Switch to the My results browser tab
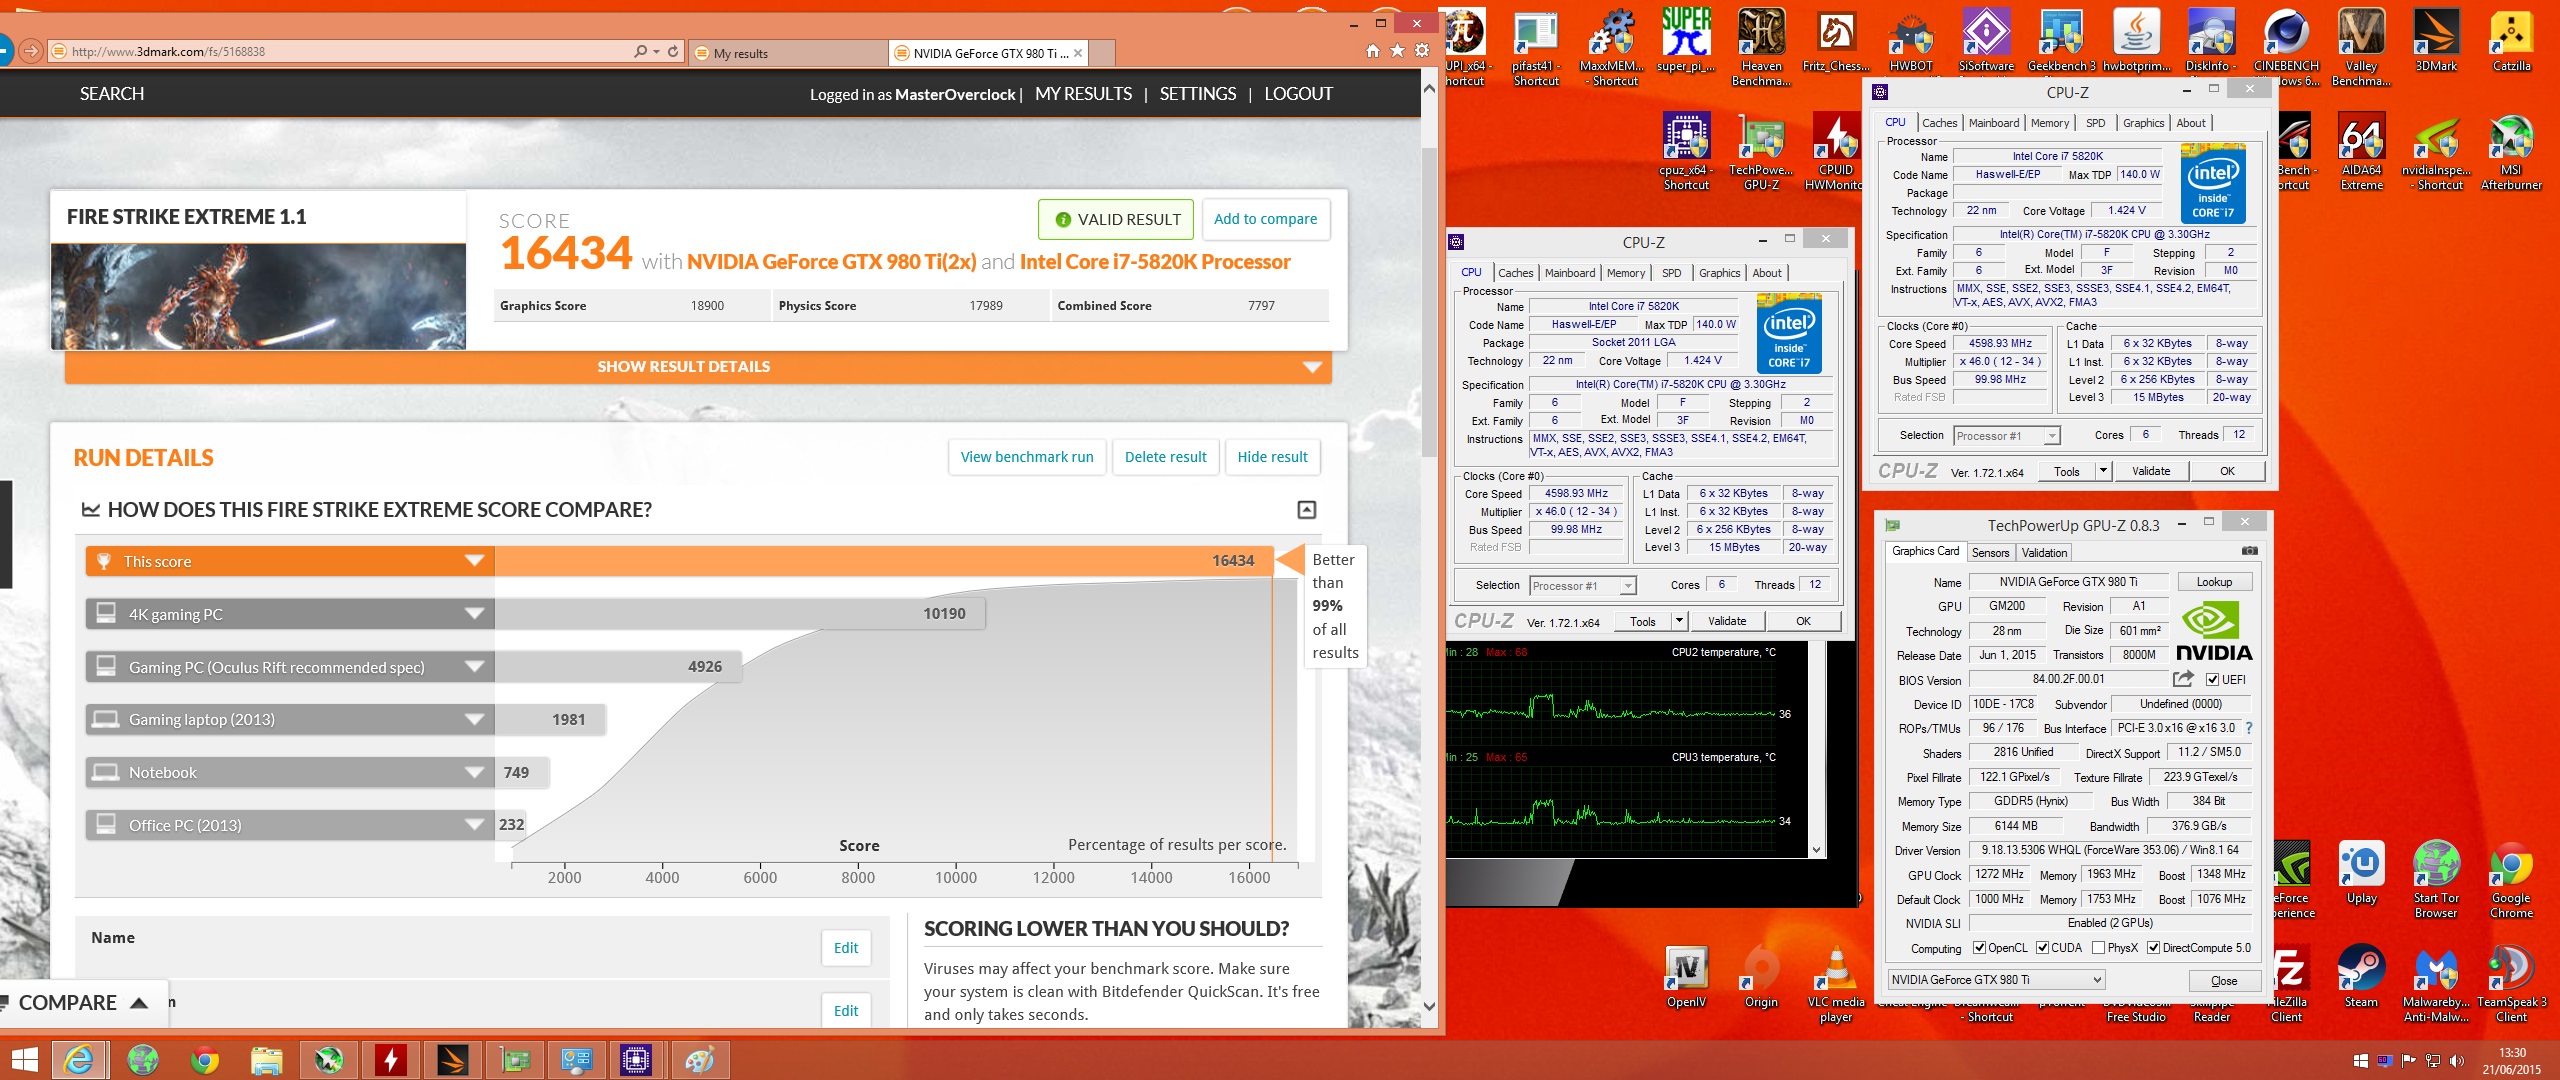2560x1080 pixels. [787, 54]
